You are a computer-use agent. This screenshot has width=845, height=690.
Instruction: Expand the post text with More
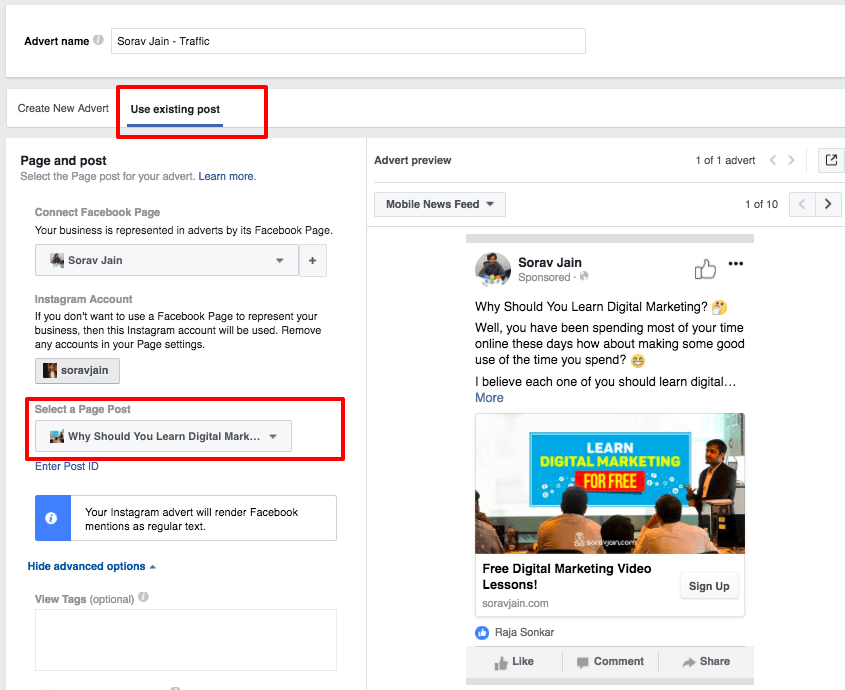click(489, 398)
